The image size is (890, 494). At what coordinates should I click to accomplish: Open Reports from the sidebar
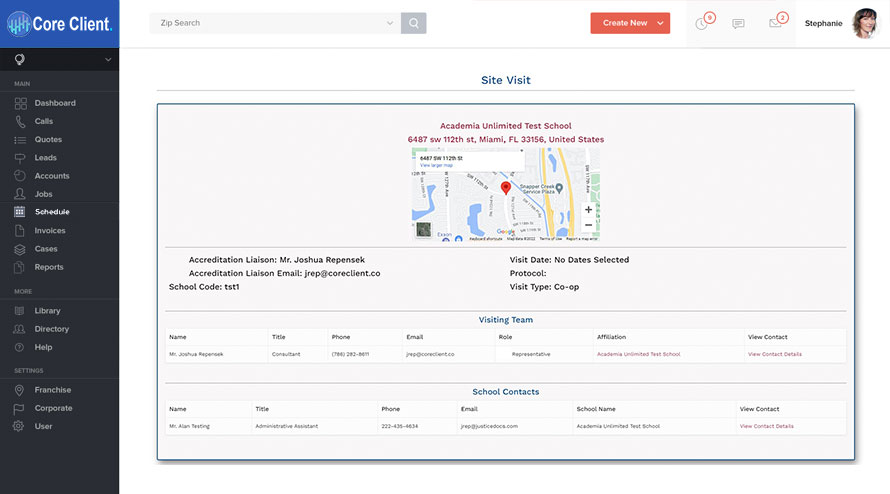tap(48, 267)
